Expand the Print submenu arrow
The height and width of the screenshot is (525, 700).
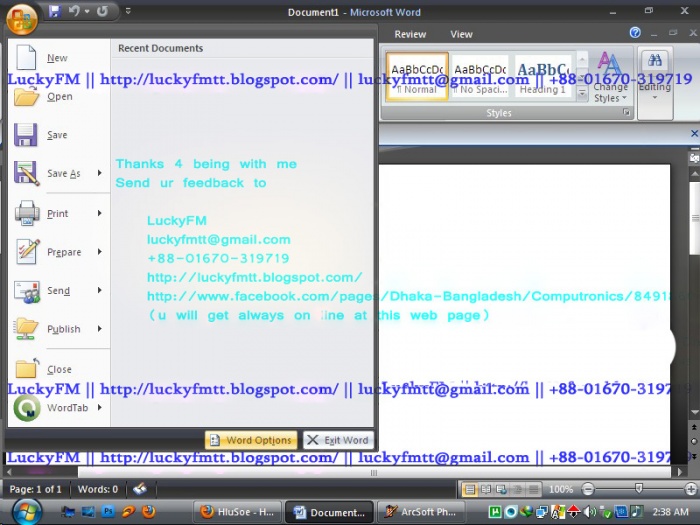click(99, 213)
